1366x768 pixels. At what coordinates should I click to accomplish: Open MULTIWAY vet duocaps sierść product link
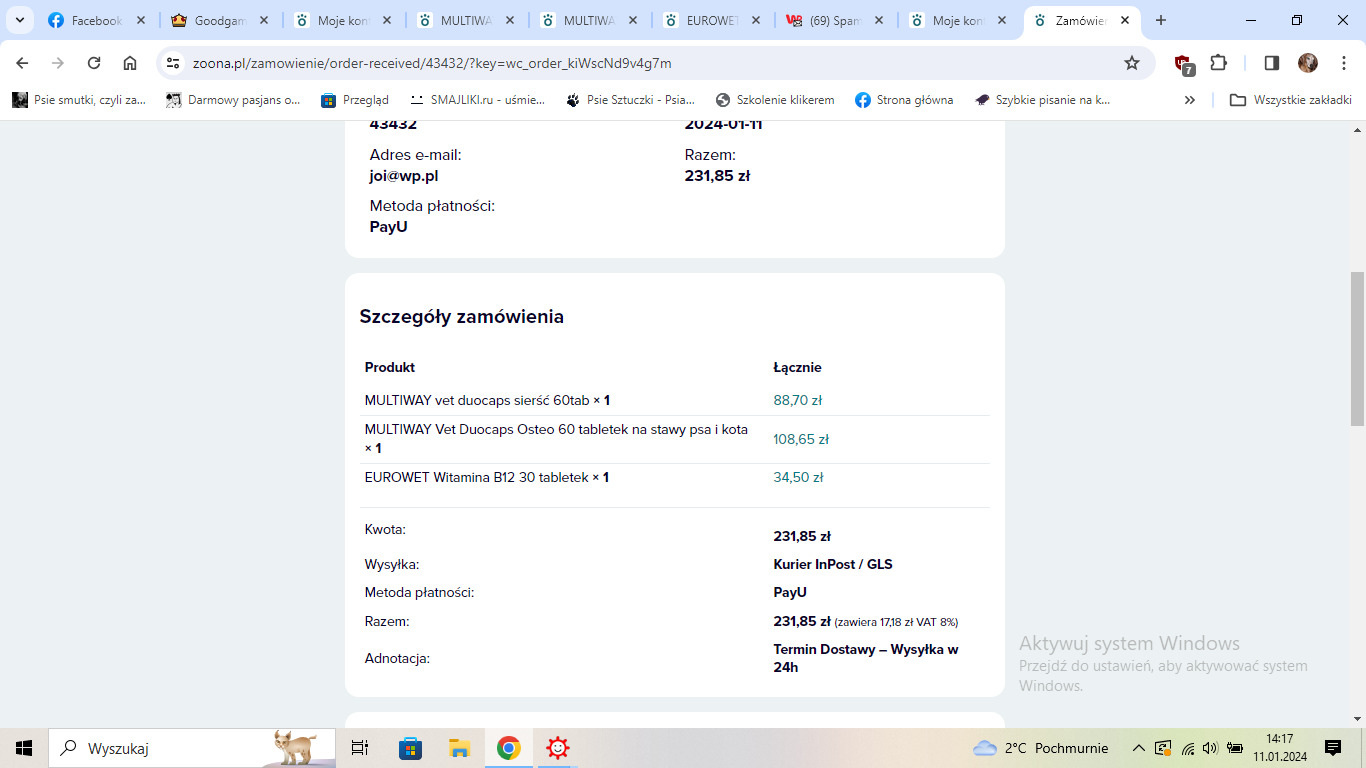(x=477, y=400)
